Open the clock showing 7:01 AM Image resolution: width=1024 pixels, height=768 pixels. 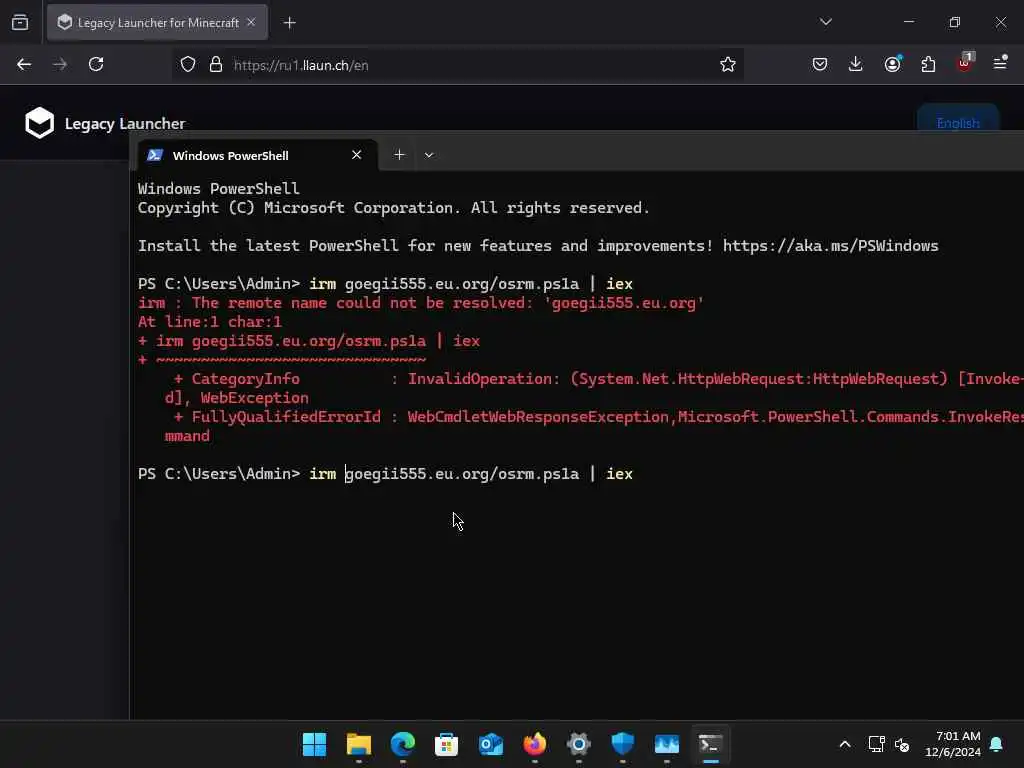953,744
